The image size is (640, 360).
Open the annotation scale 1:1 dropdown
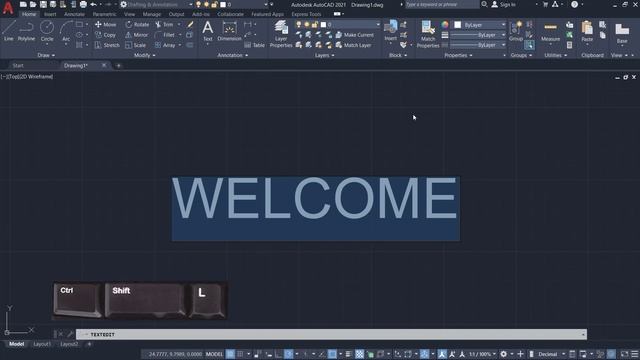pos(482,354)
